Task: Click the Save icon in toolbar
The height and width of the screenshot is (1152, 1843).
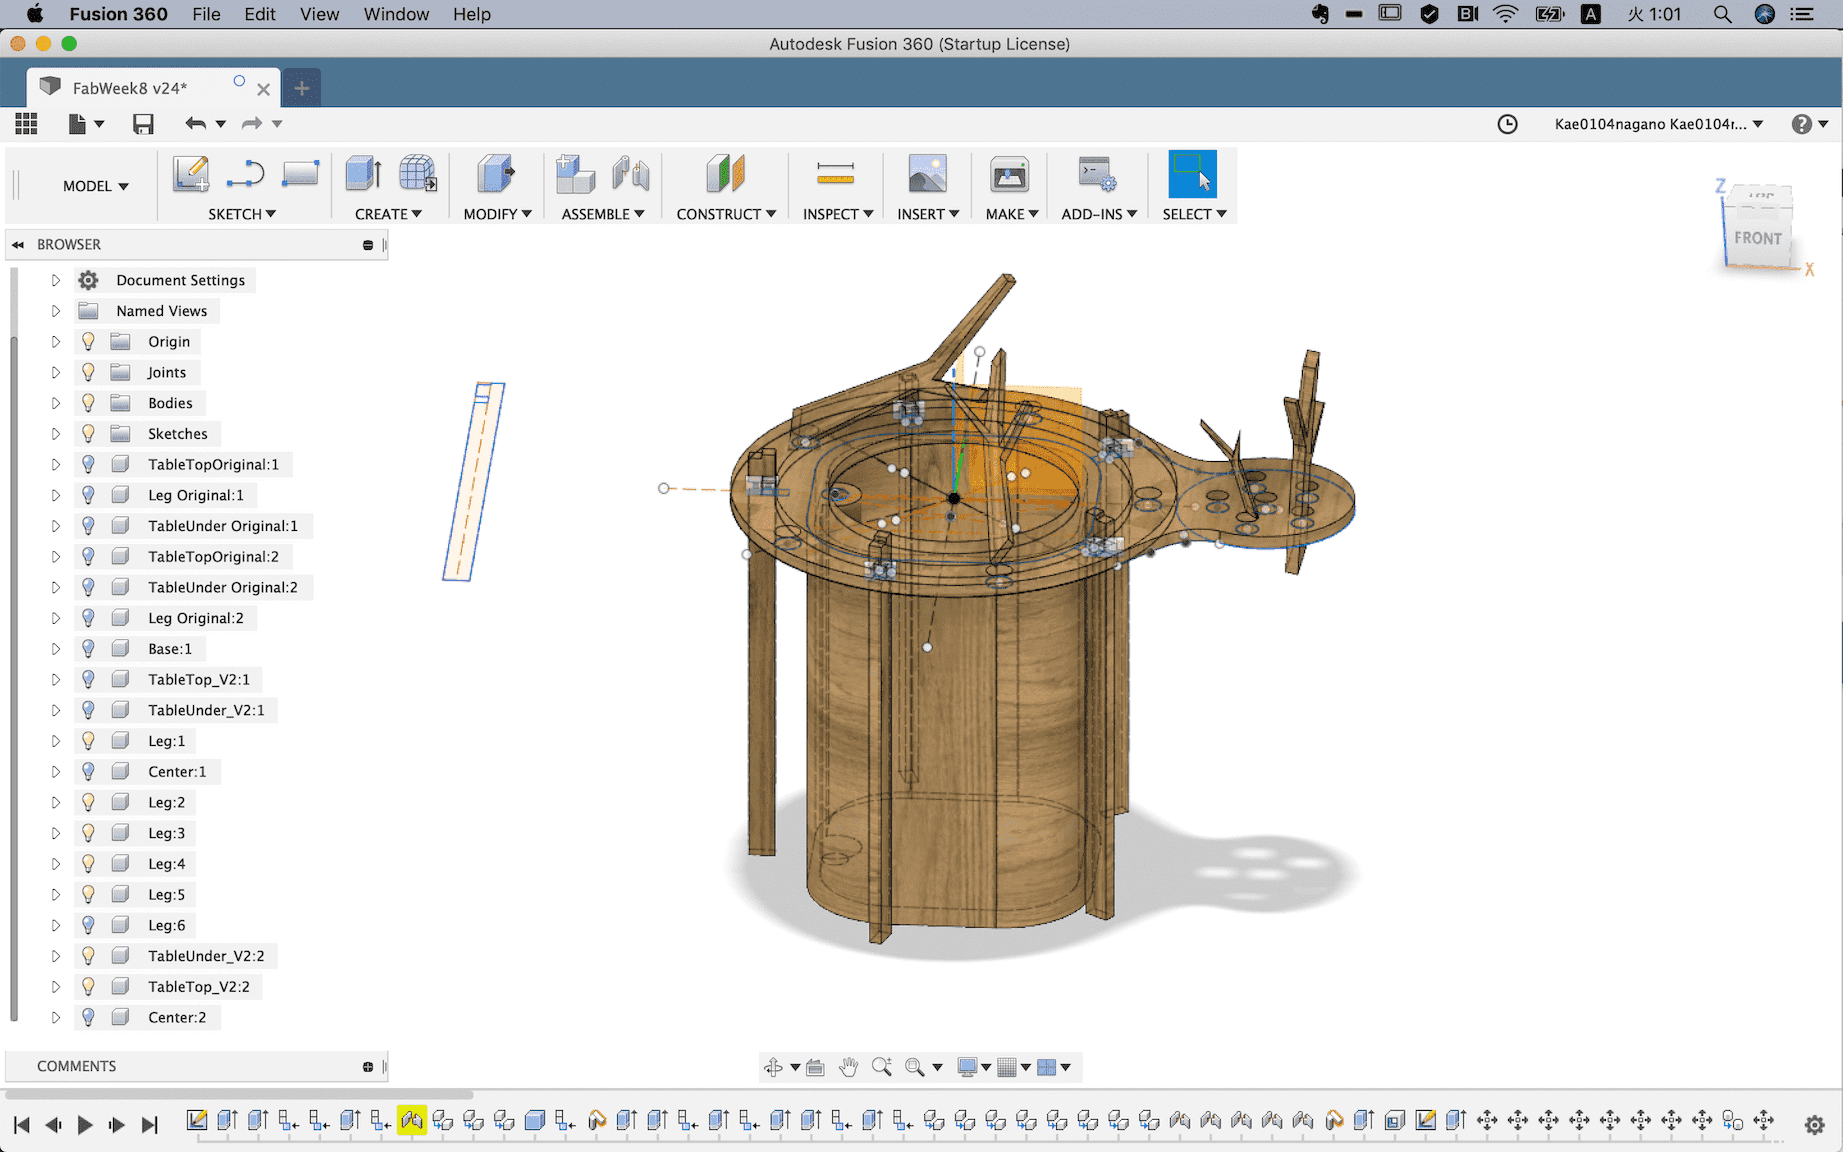Action: 143,124
